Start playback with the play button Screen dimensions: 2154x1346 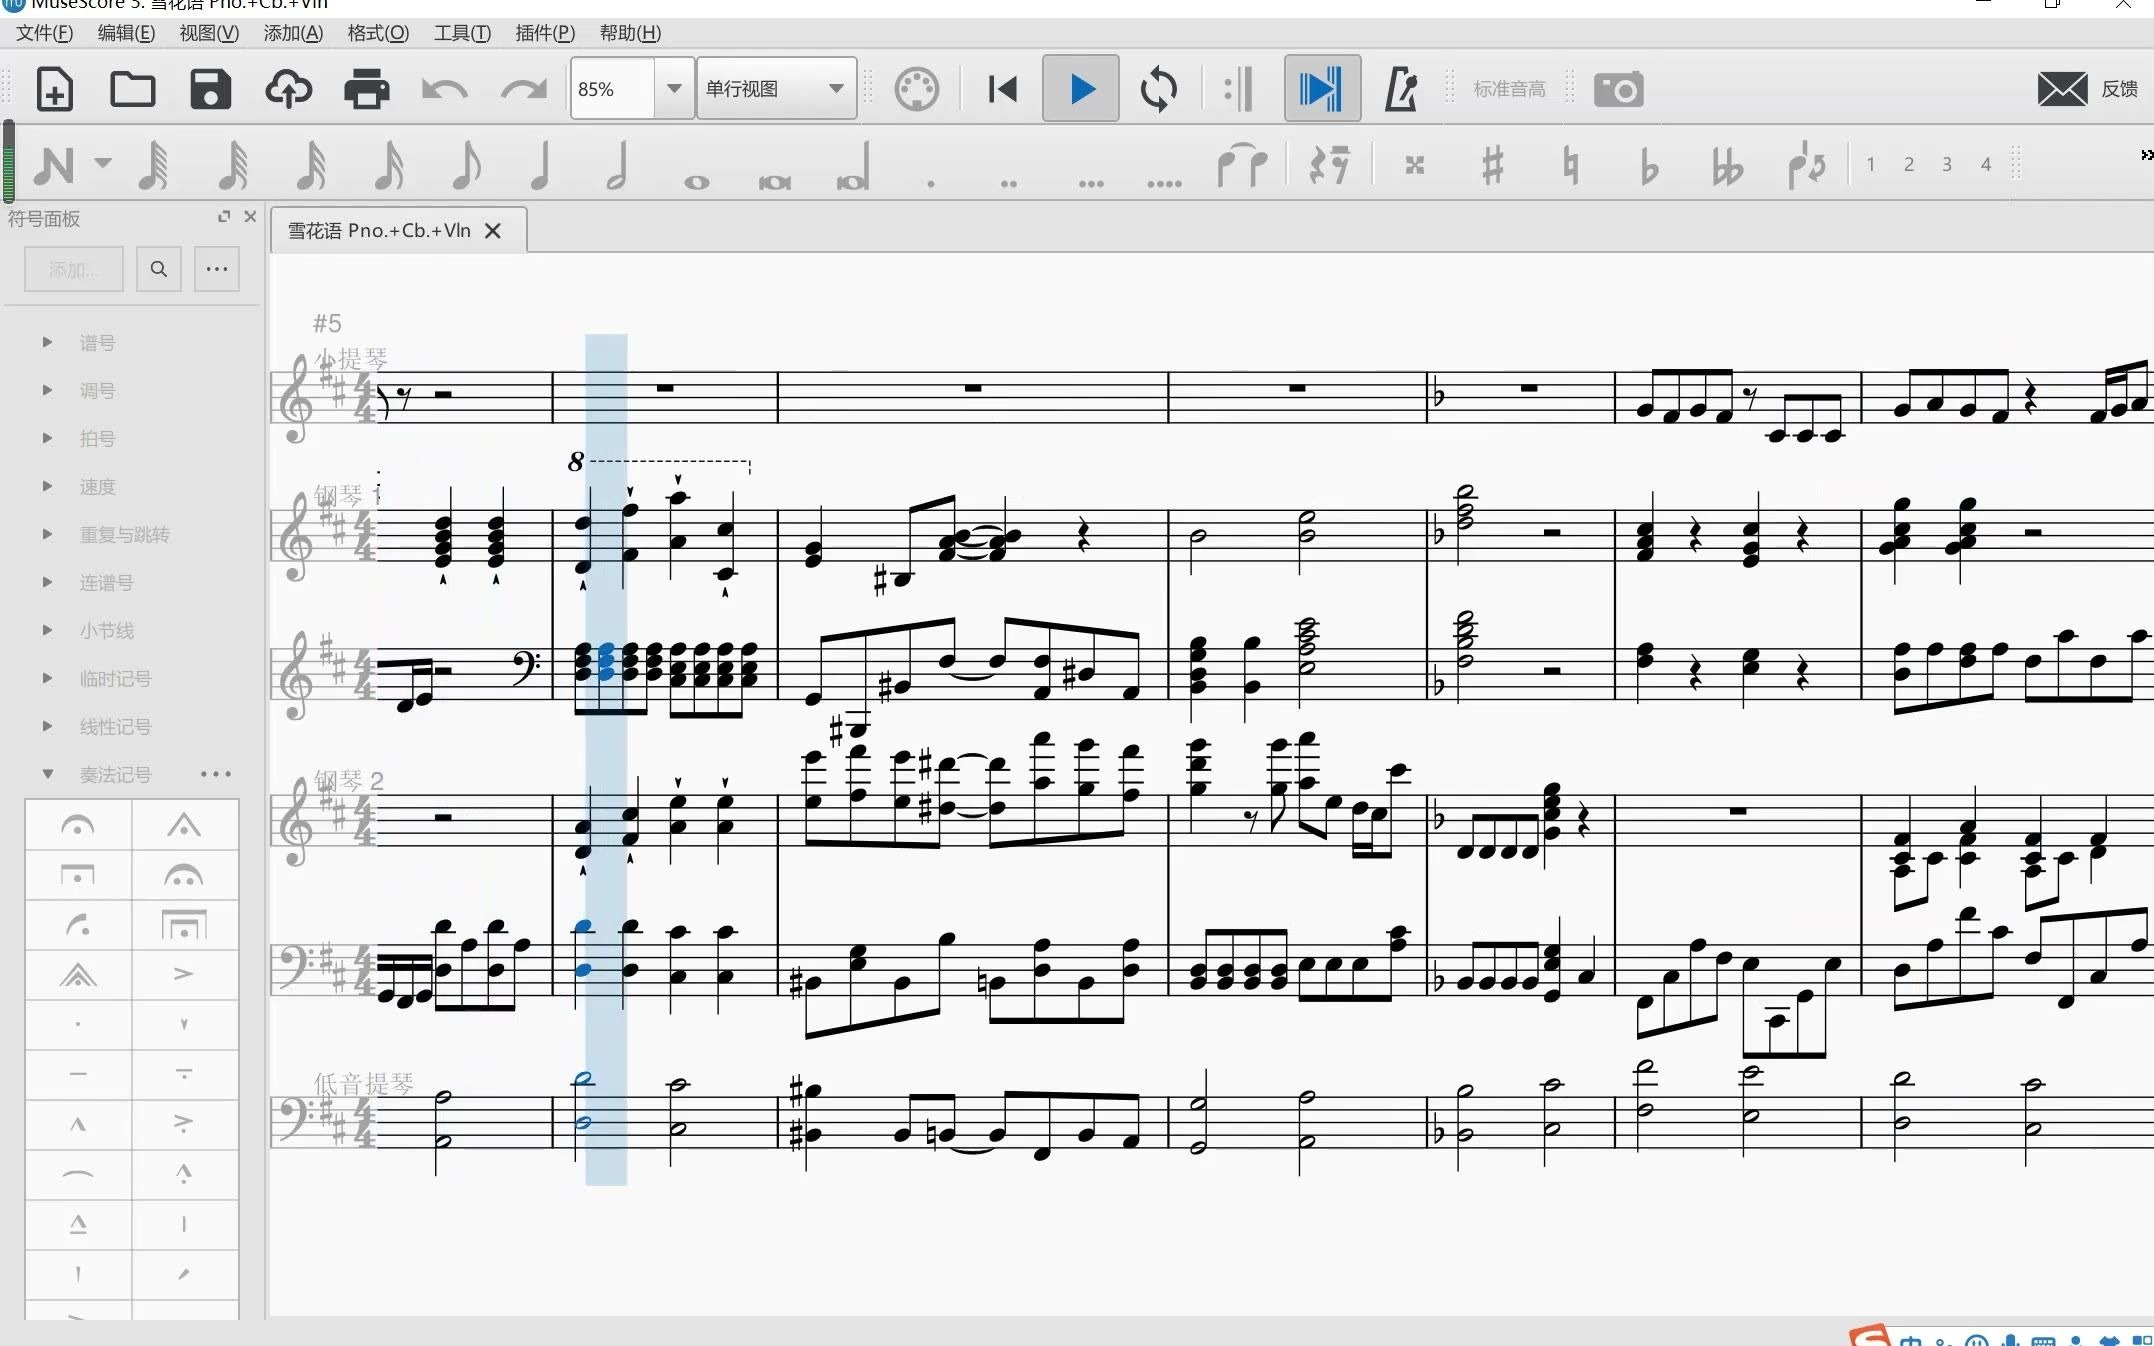pyautogui.click(x=1080, y=89)
